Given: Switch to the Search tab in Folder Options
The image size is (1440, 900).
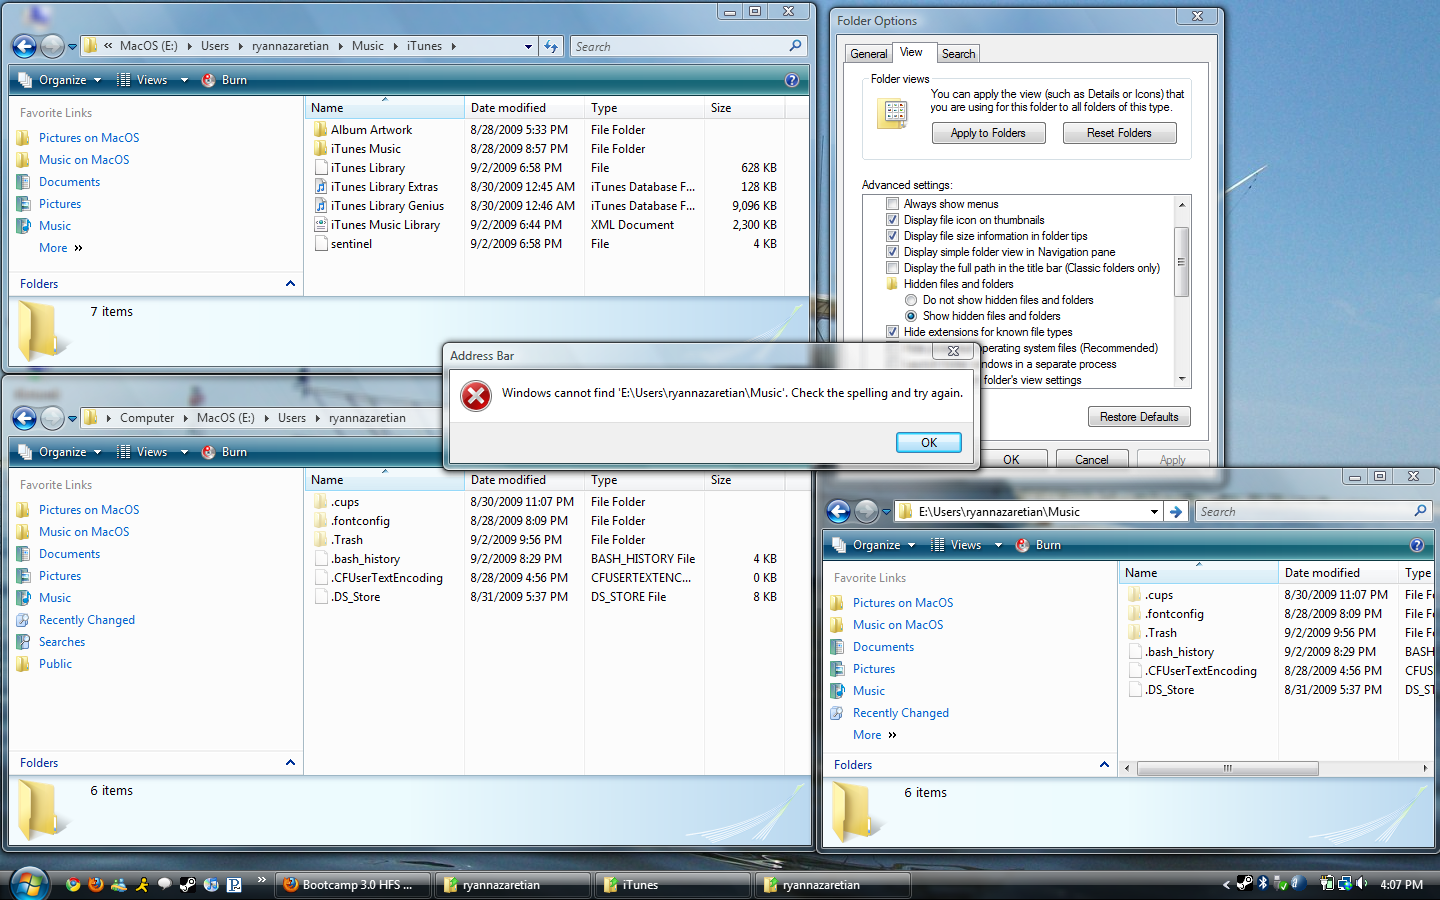Looking at the screenshot, I should click(958, 54).
